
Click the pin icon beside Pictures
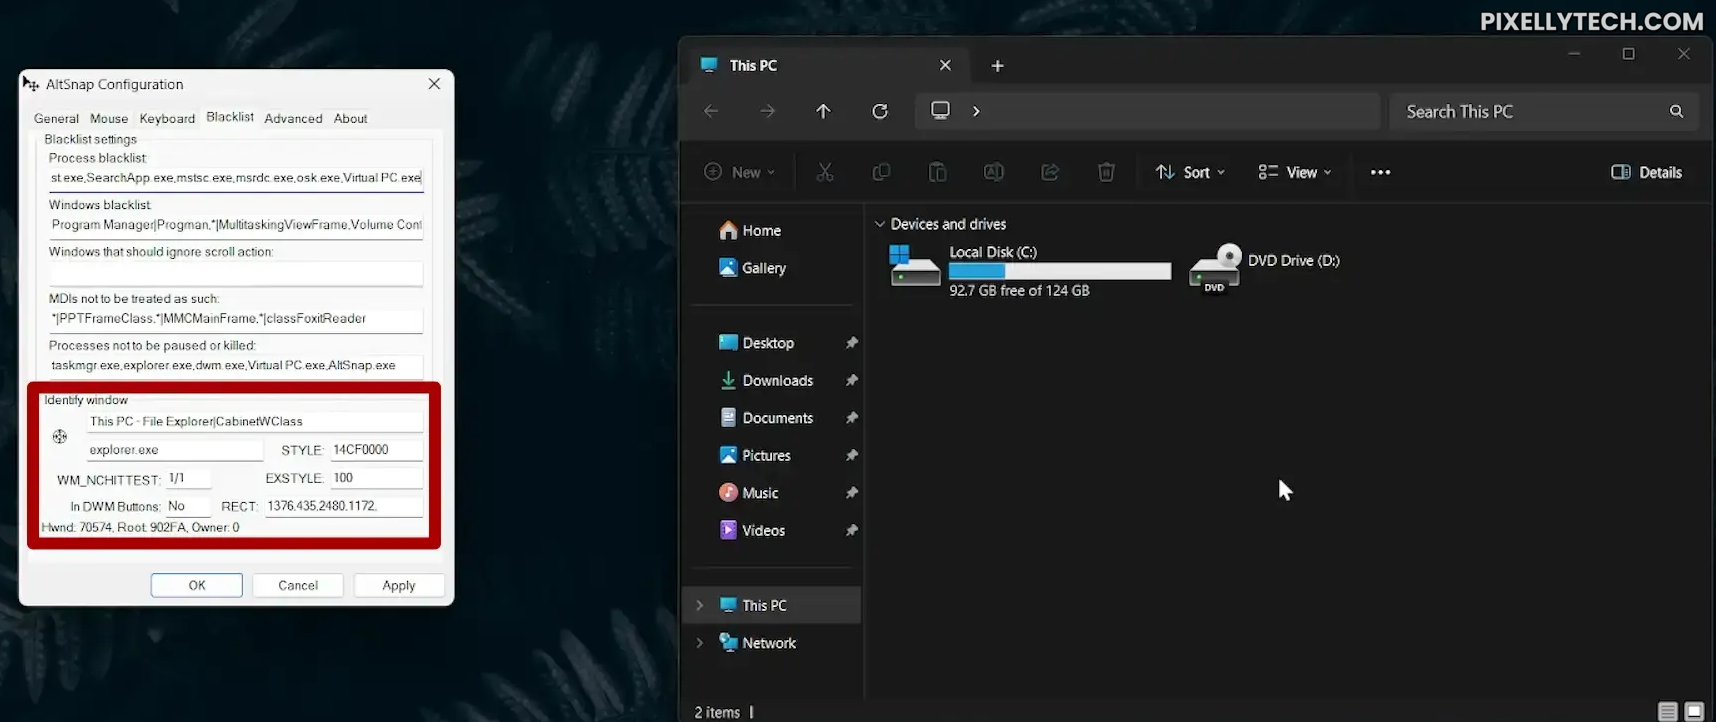tap(852, 455)
